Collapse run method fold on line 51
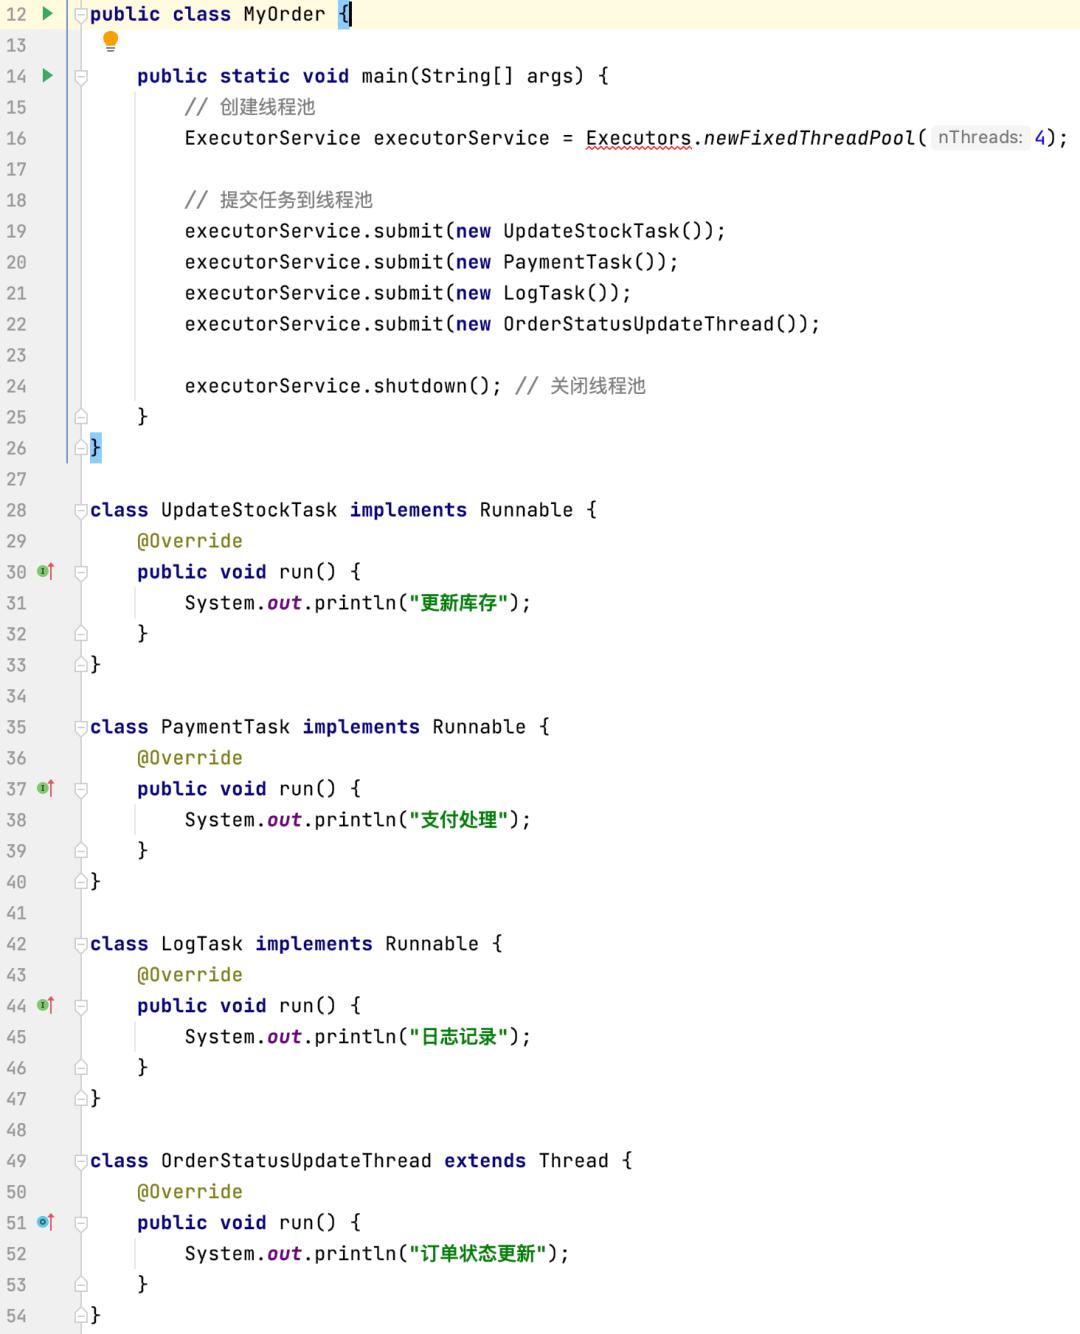1080x1334 pixels. [x=81, y=1224]
